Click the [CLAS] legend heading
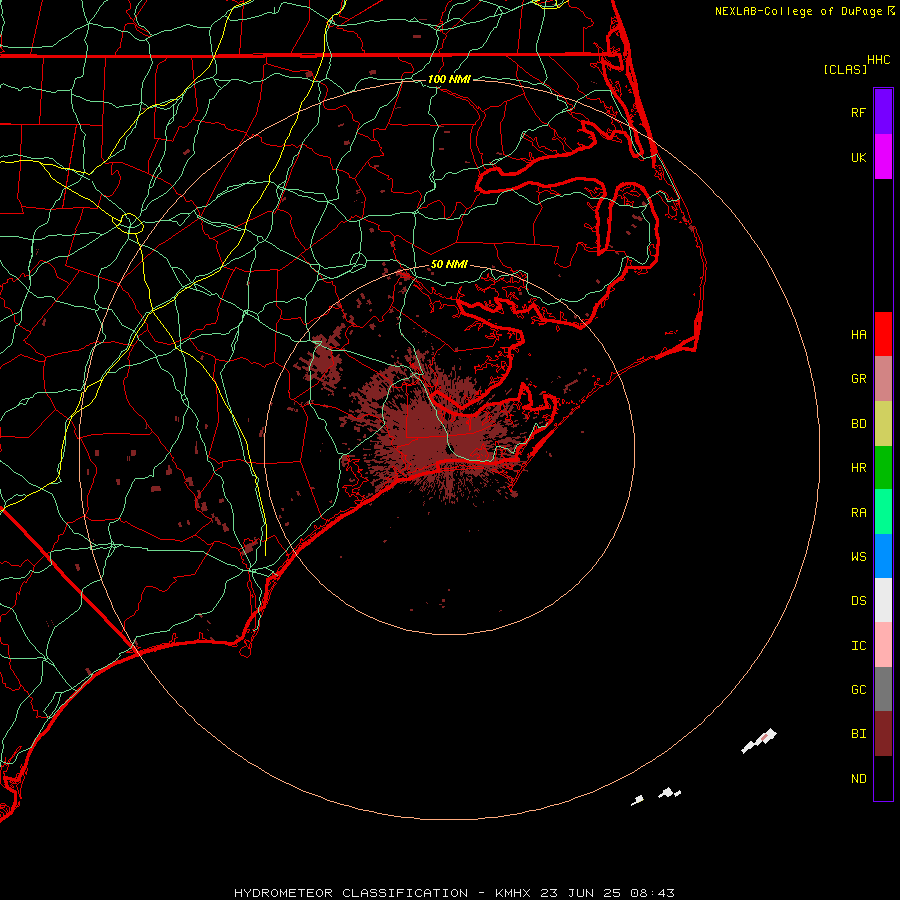 coord(845,69)
